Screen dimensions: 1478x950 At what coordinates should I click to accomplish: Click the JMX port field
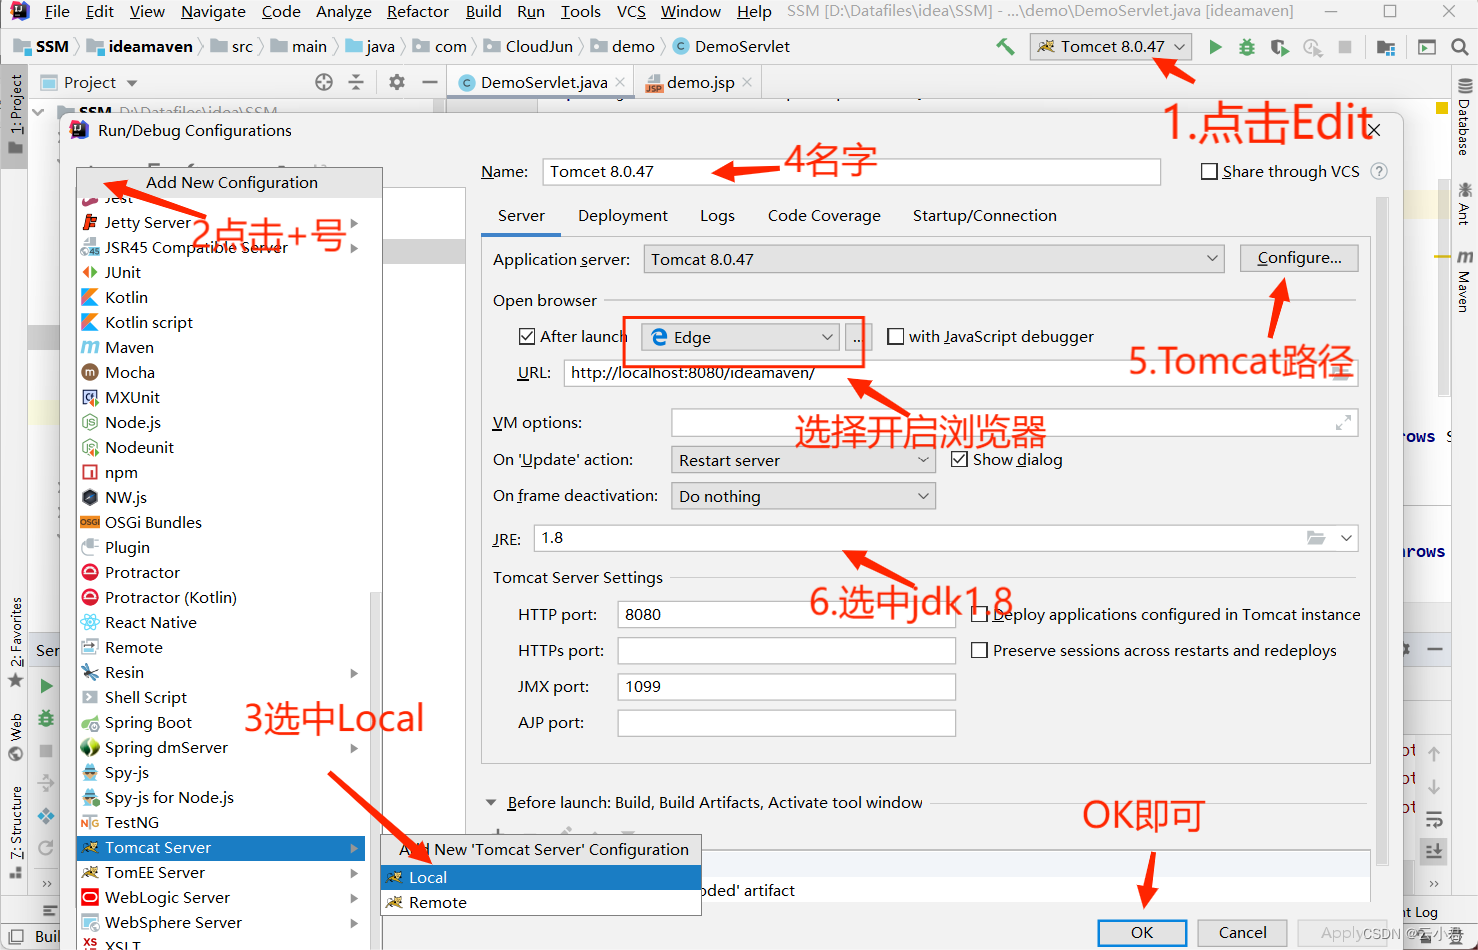point(786,686)
